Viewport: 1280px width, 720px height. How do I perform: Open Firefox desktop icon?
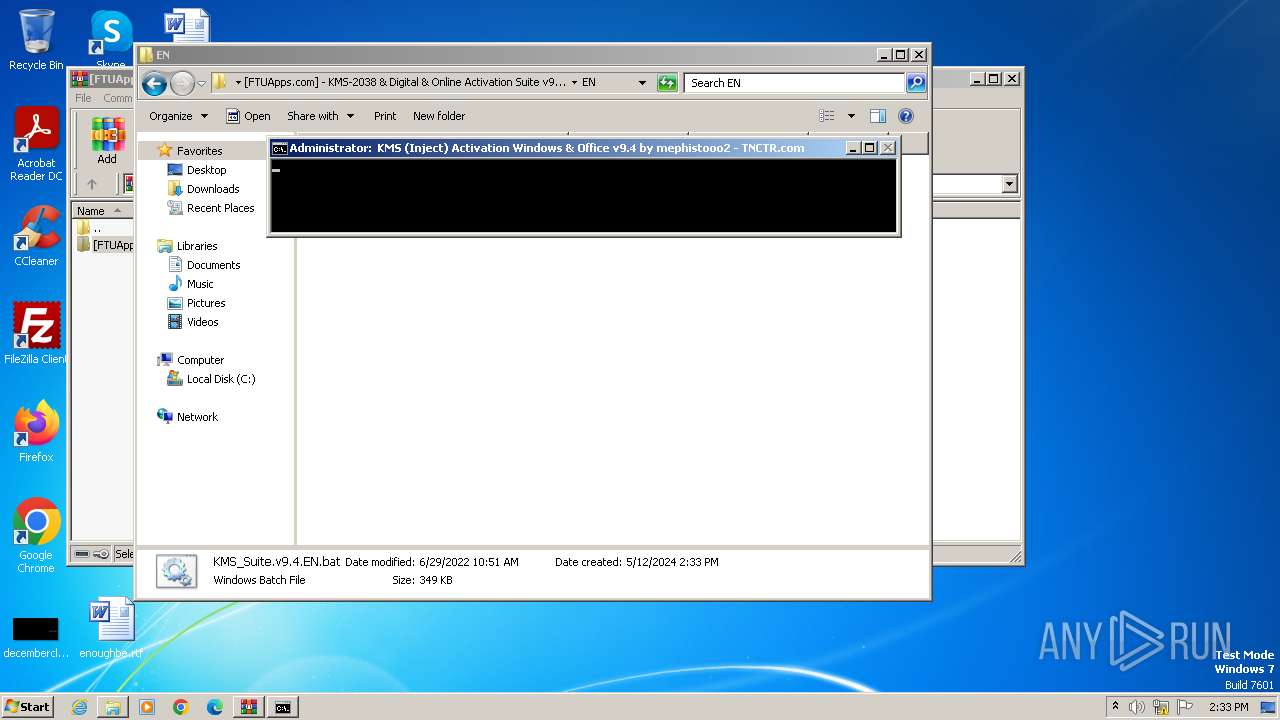click(x=36, y=432)
